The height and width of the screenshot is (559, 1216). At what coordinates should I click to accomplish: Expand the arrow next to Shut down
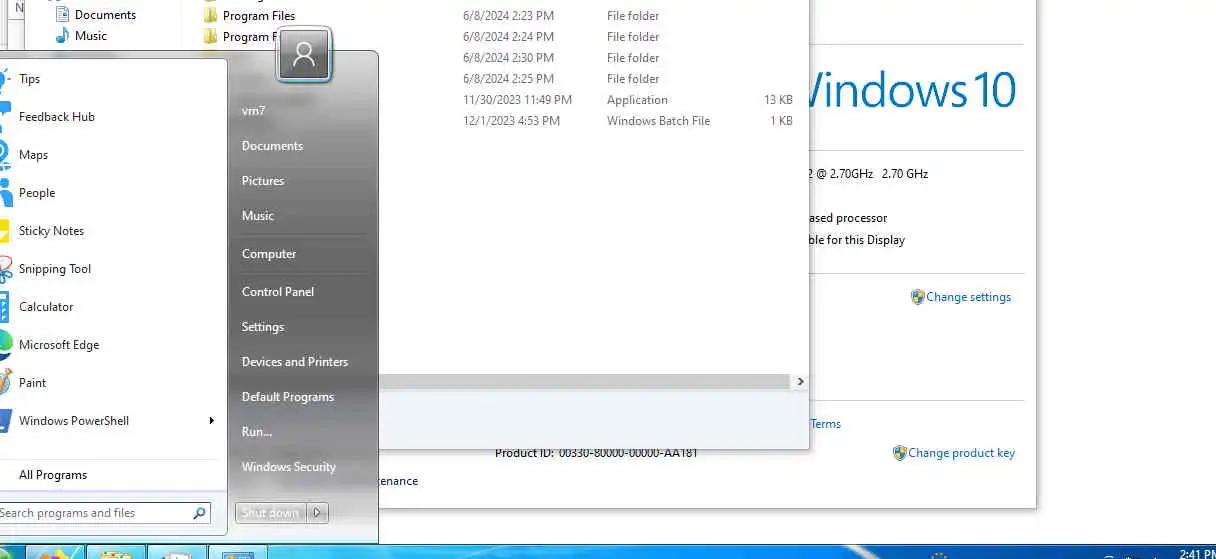318,513
